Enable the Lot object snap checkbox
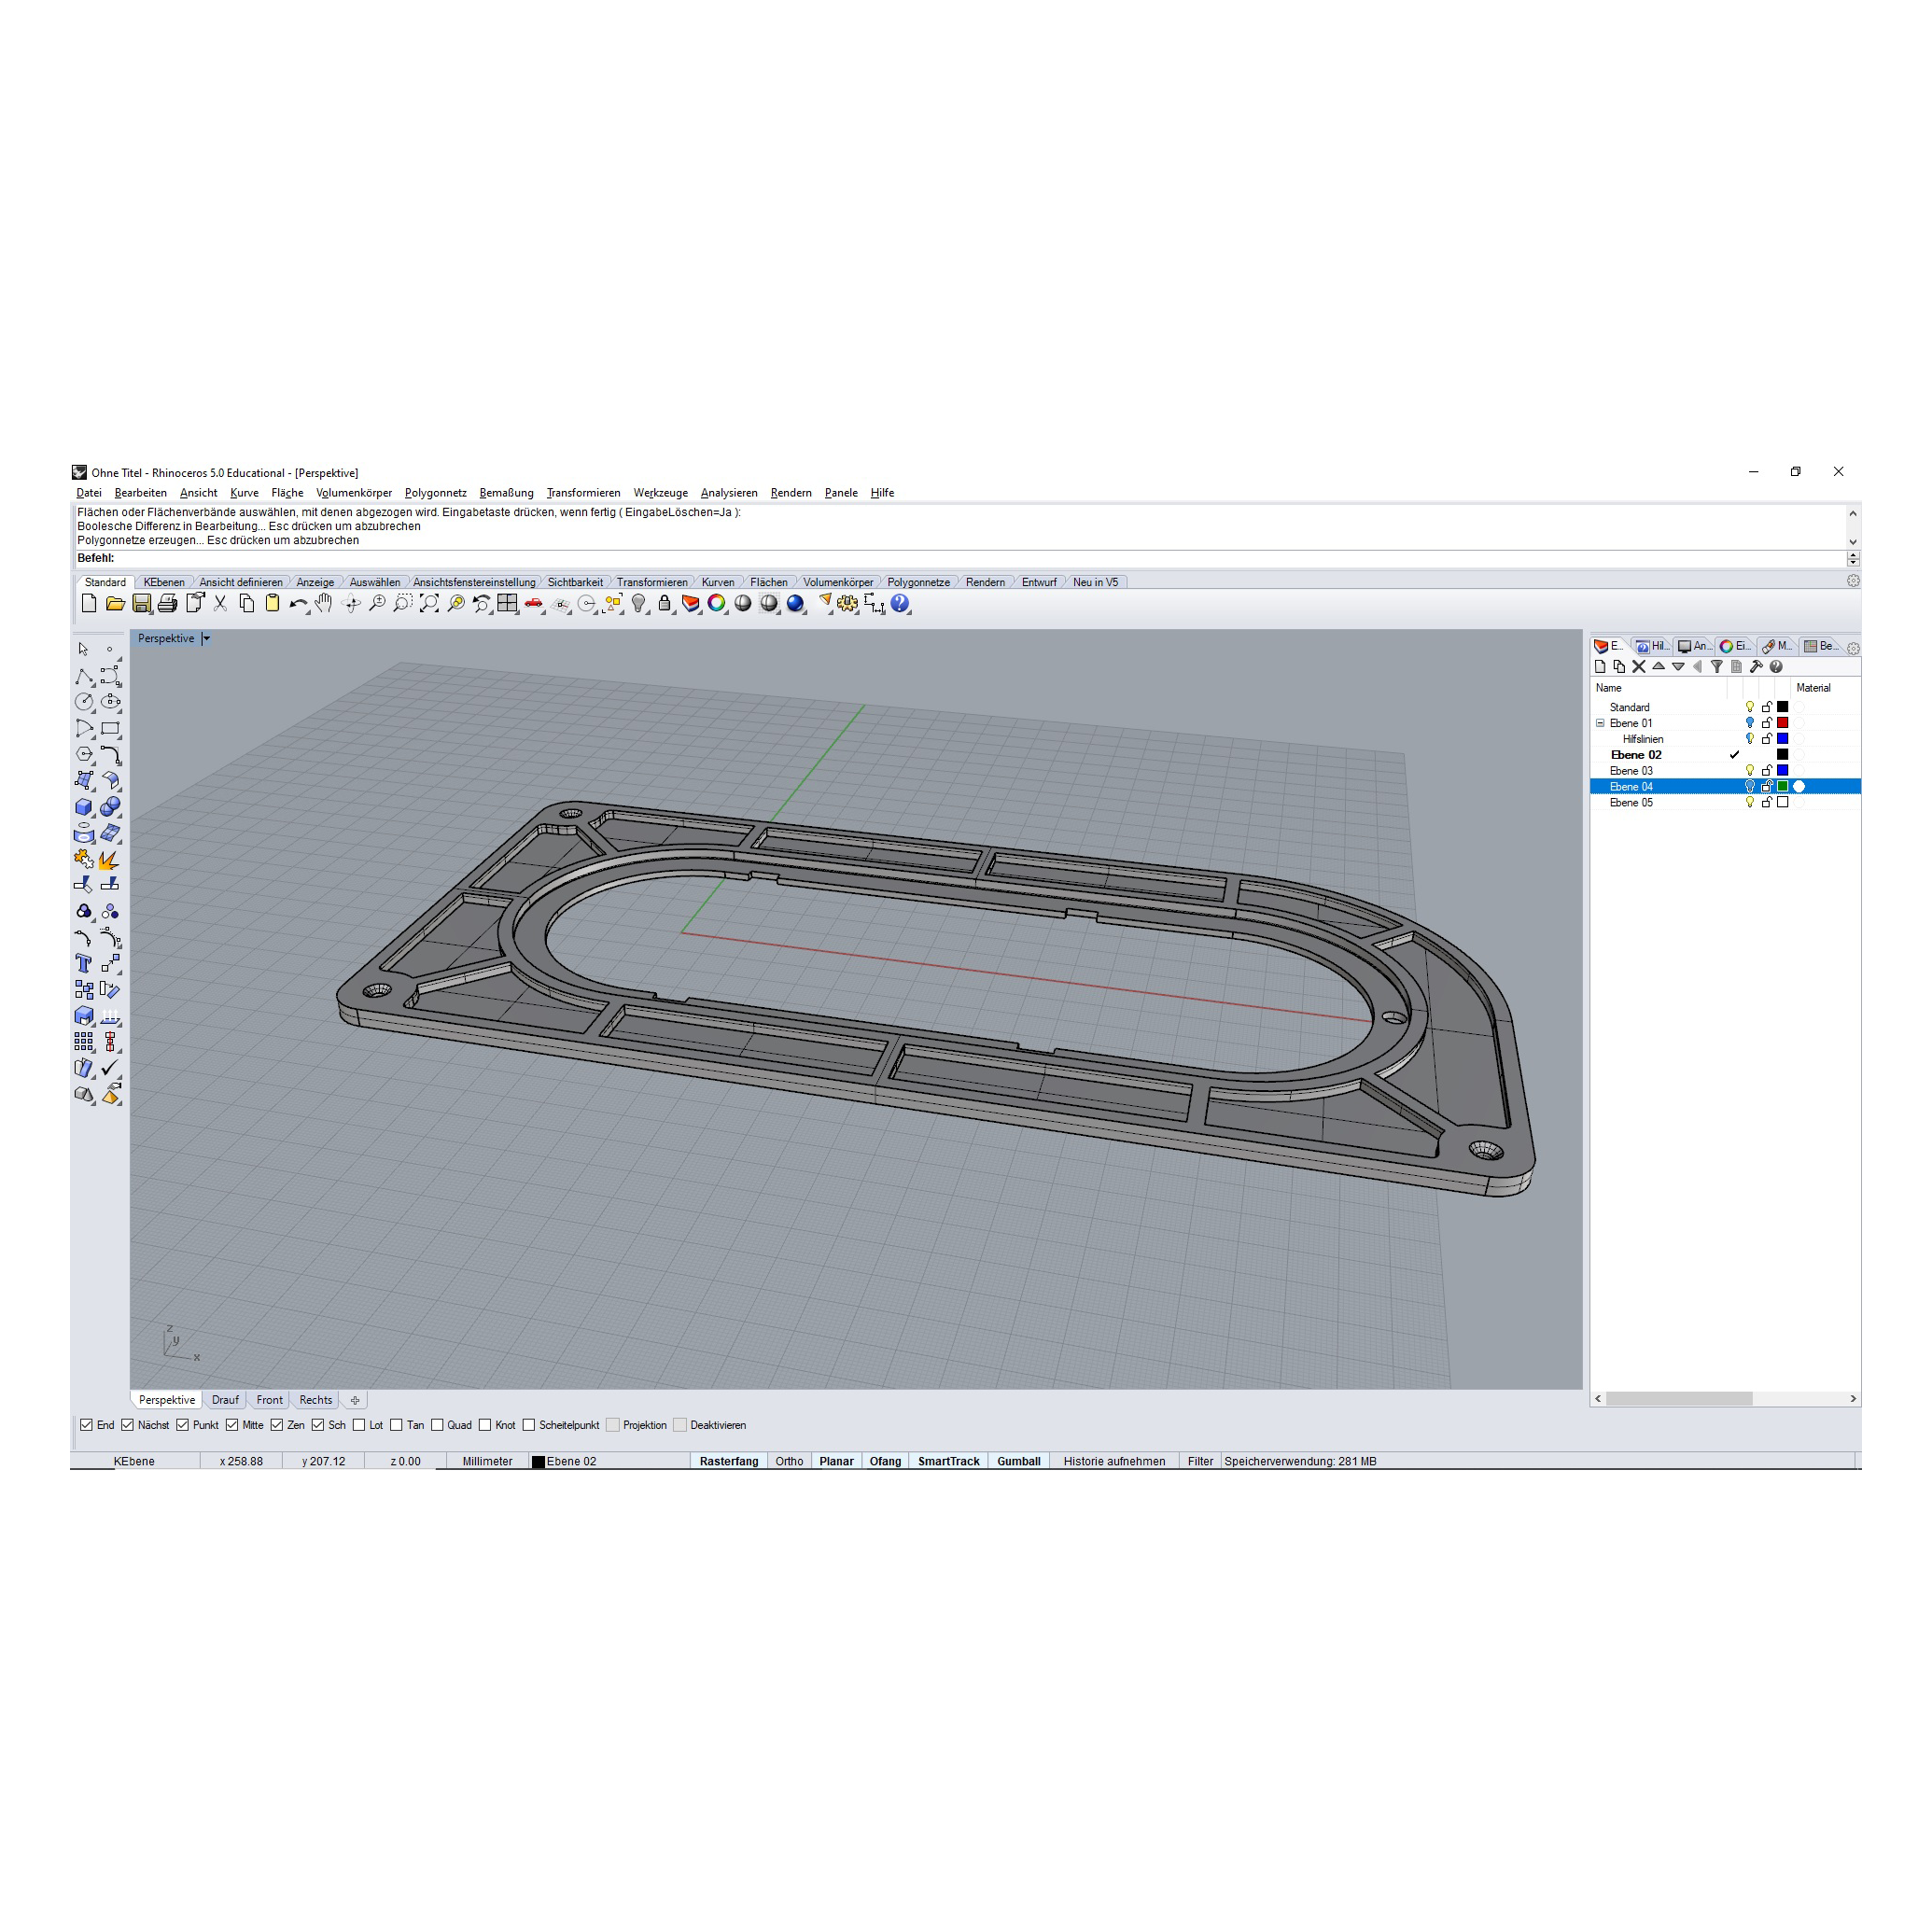 tap(359, 1425)
